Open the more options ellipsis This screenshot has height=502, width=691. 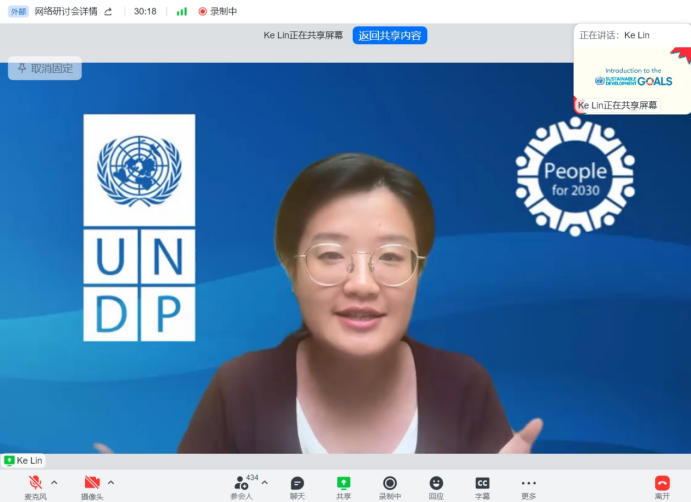click(529, 487)
